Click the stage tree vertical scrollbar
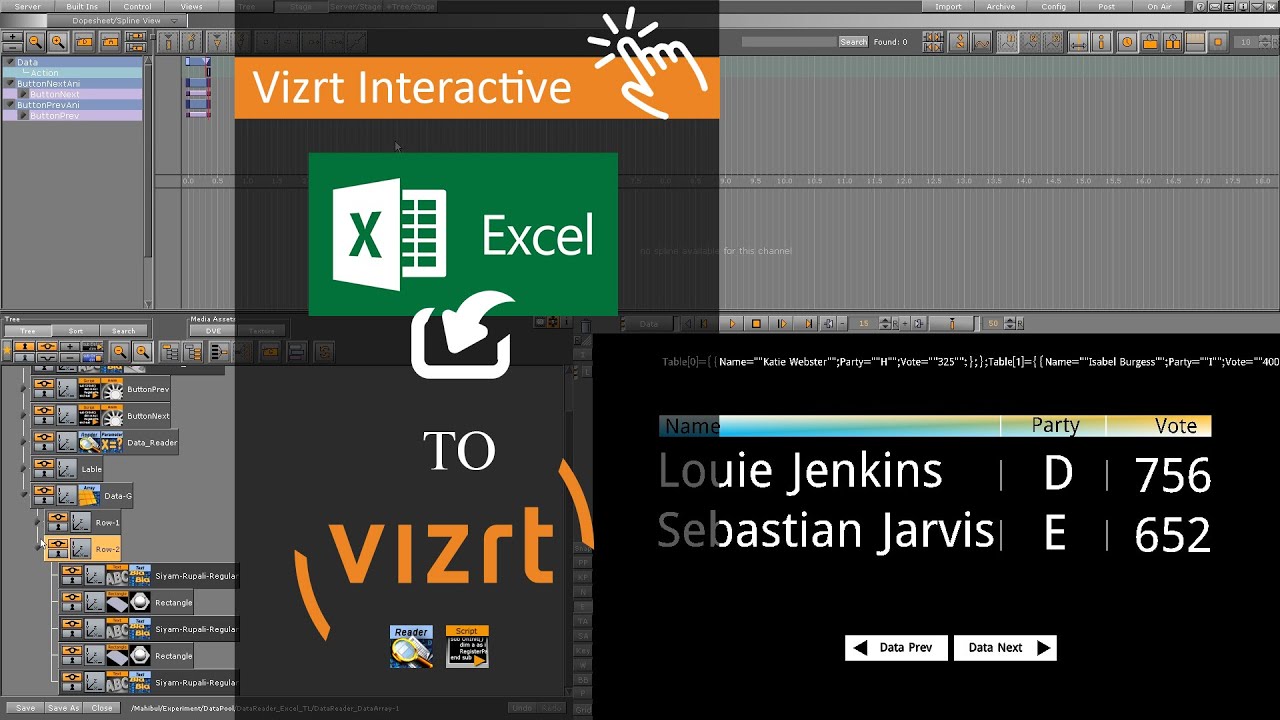 148,180
